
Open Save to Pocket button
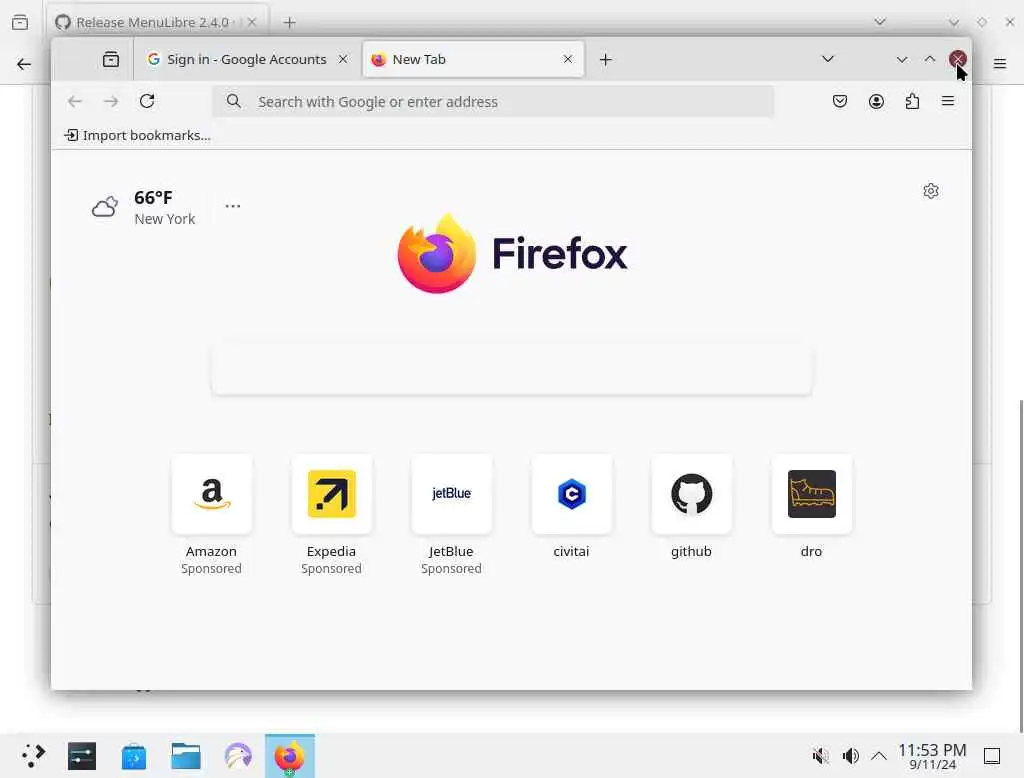[x=840, y=101]
